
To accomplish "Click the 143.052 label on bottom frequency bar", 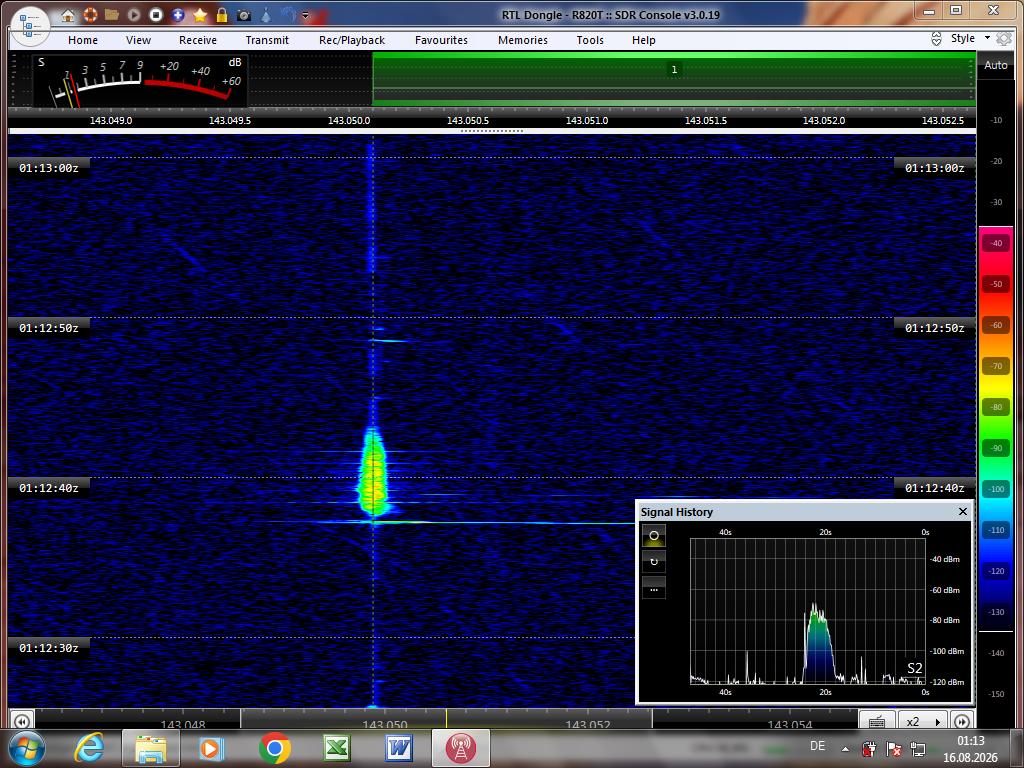I will tap(587, 724).
